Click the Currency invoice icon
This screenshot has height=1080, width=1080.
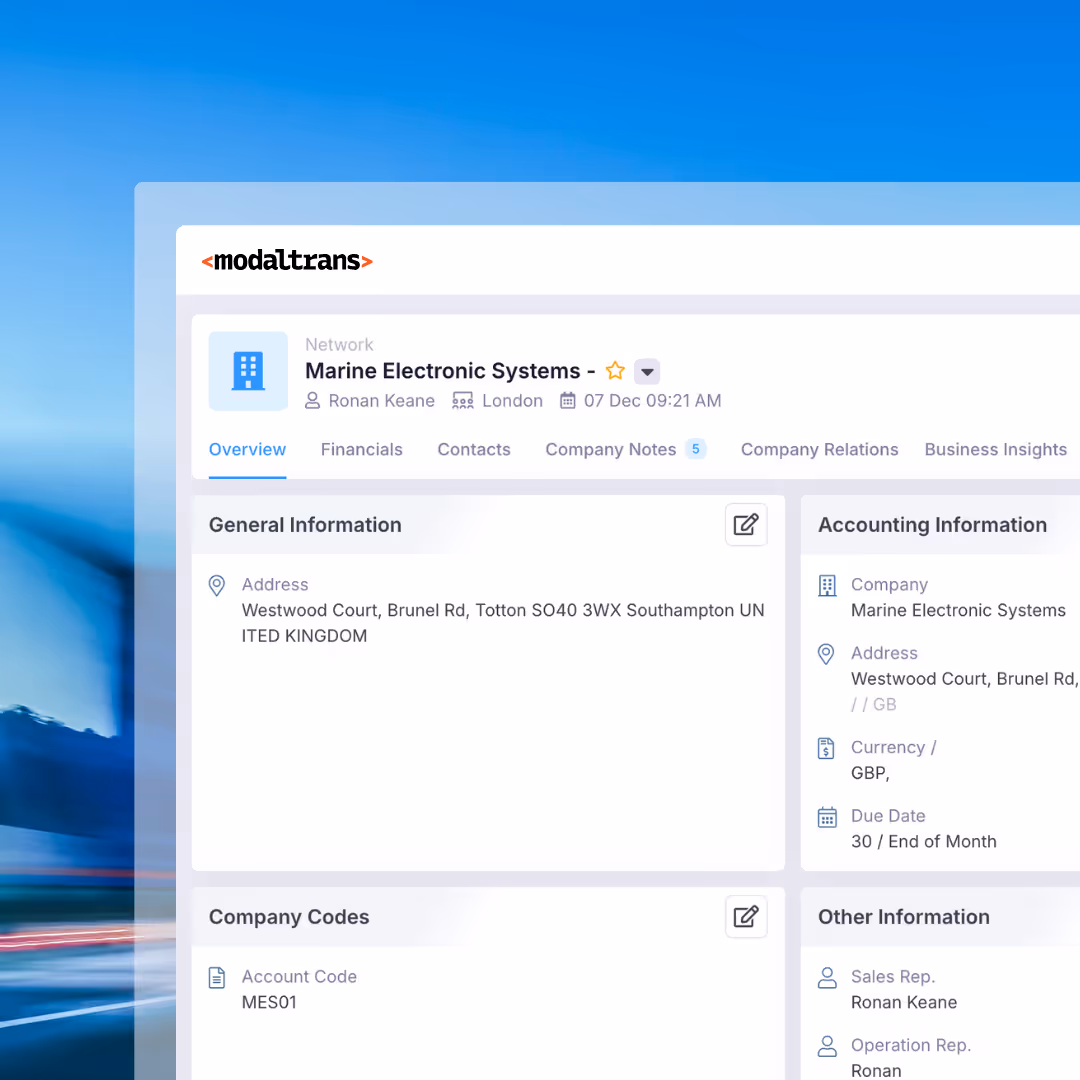(x=826, y=748)
